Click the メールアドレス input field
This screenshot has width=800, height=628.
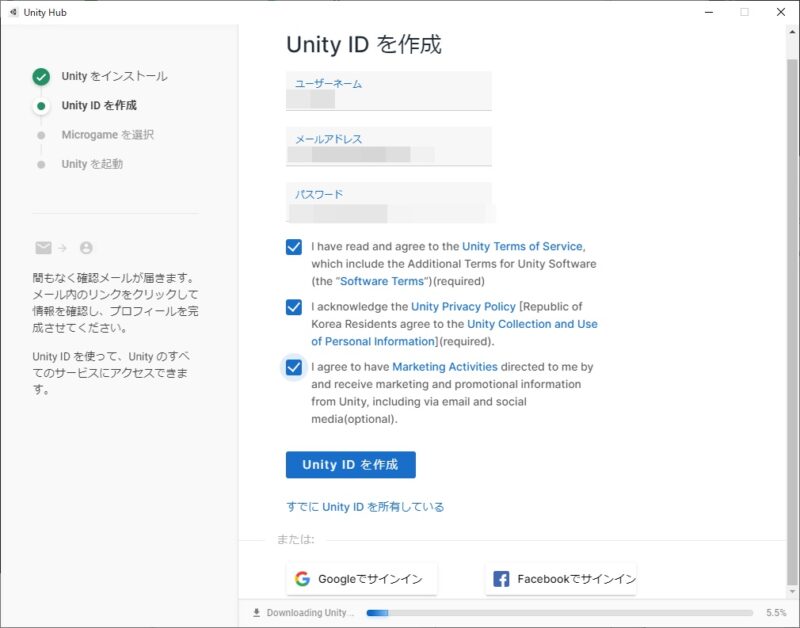(x=389, y=146)
